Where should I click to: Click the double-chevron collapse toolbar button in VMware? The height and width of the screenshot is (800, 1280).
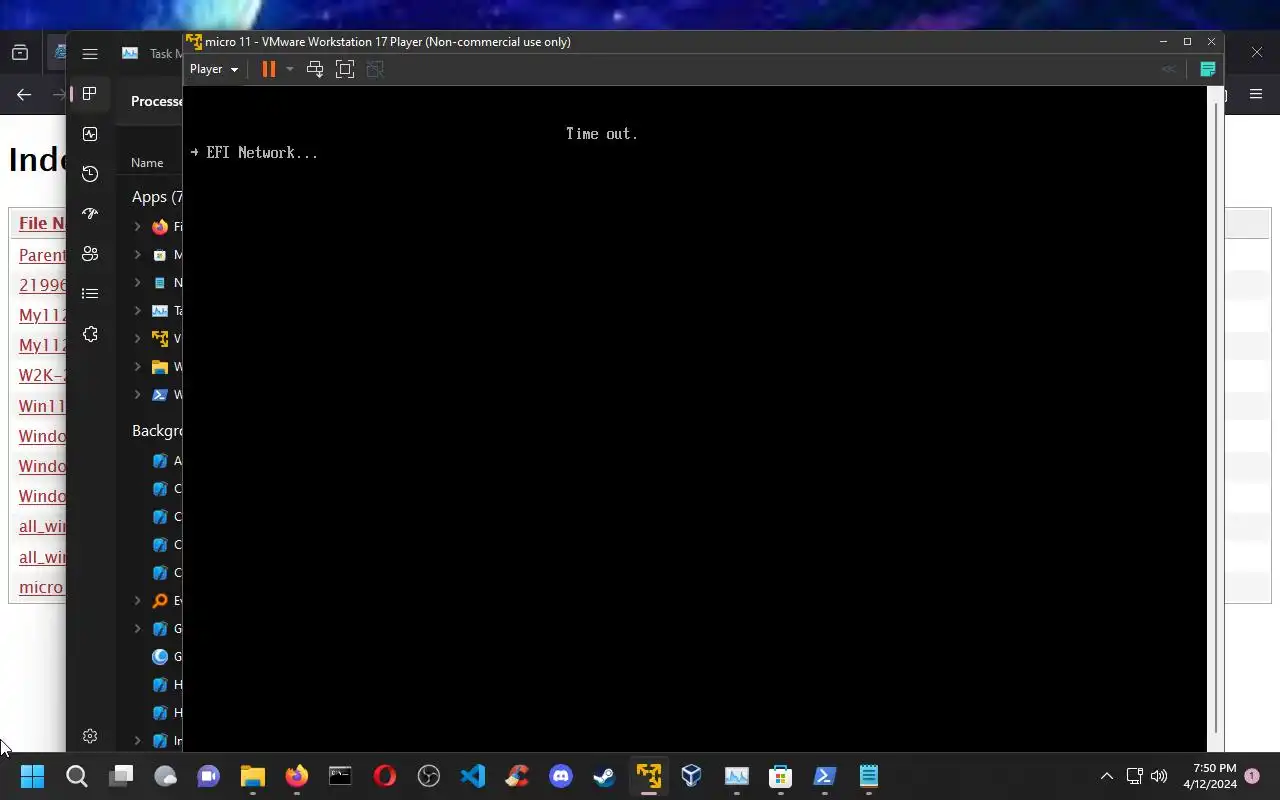[x=1168, y=69]
